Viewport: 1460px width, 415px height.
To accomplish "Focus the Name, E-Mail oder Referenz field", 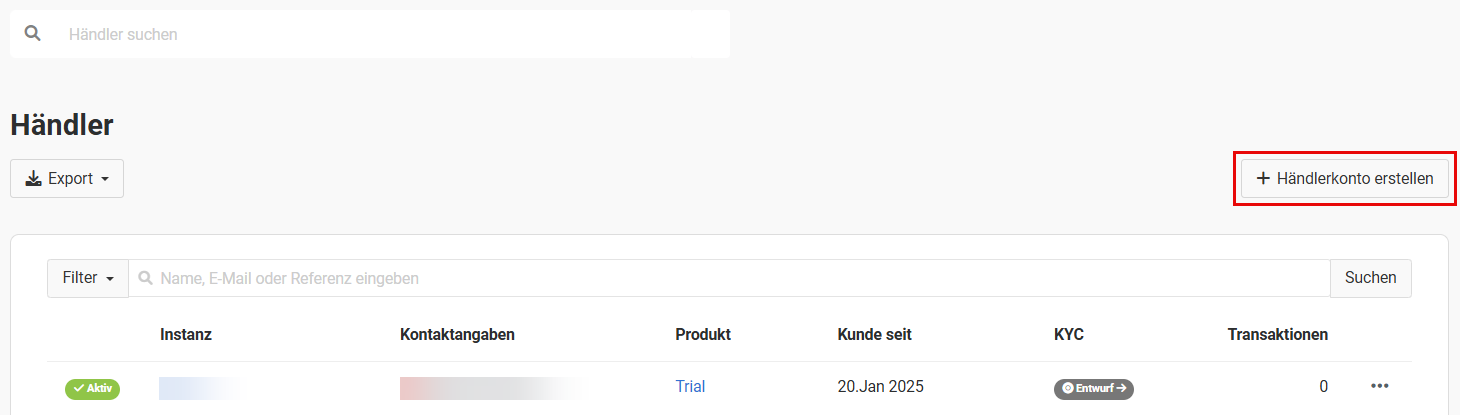I will 729,278.
